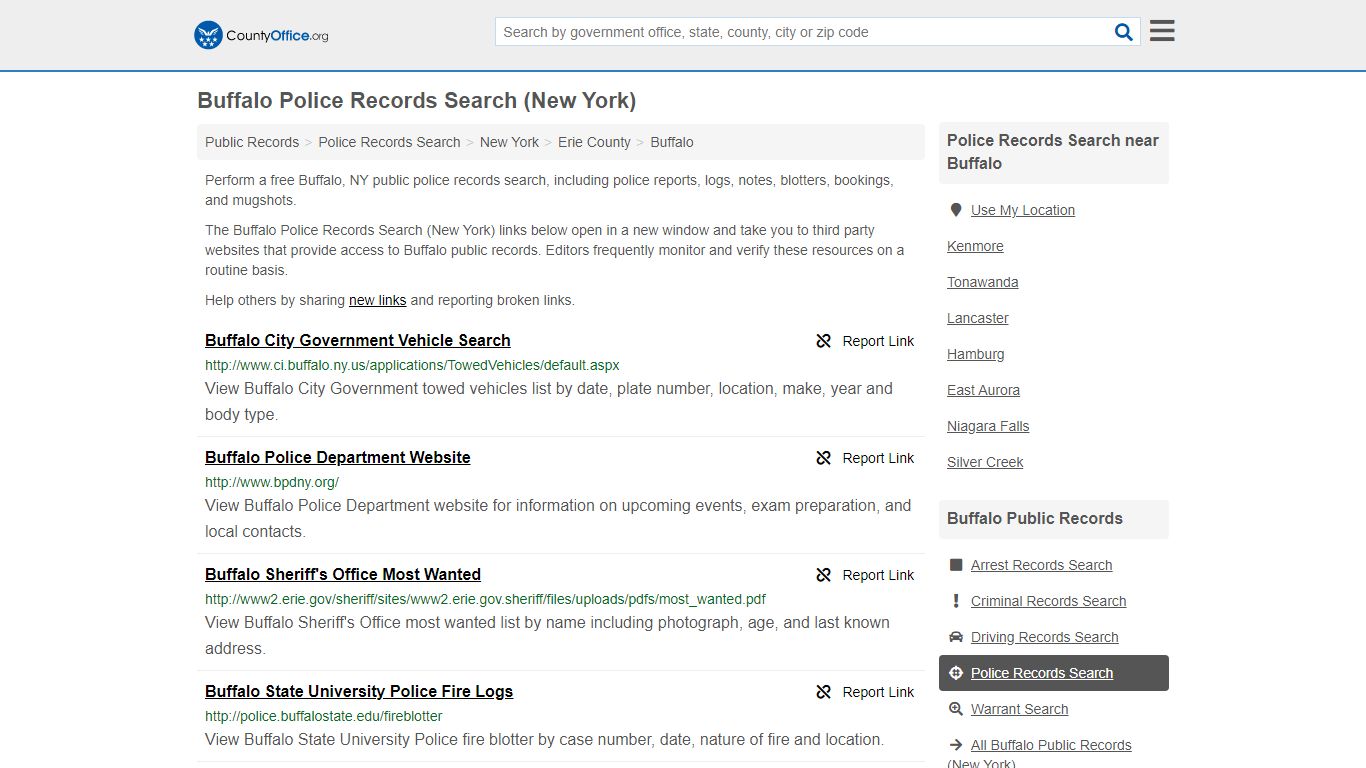This screenshot has width=1366, height=768.
Task: Click the Criminal Records exclamation icon
Action: 956,601
